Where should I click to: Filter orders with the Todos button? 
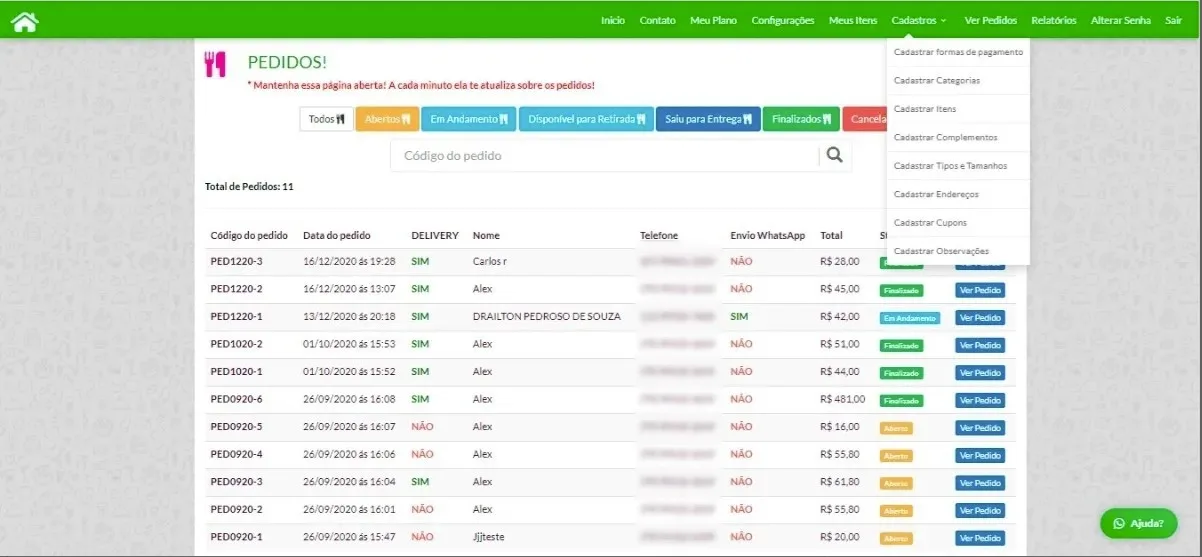click(x=326, y=119)
